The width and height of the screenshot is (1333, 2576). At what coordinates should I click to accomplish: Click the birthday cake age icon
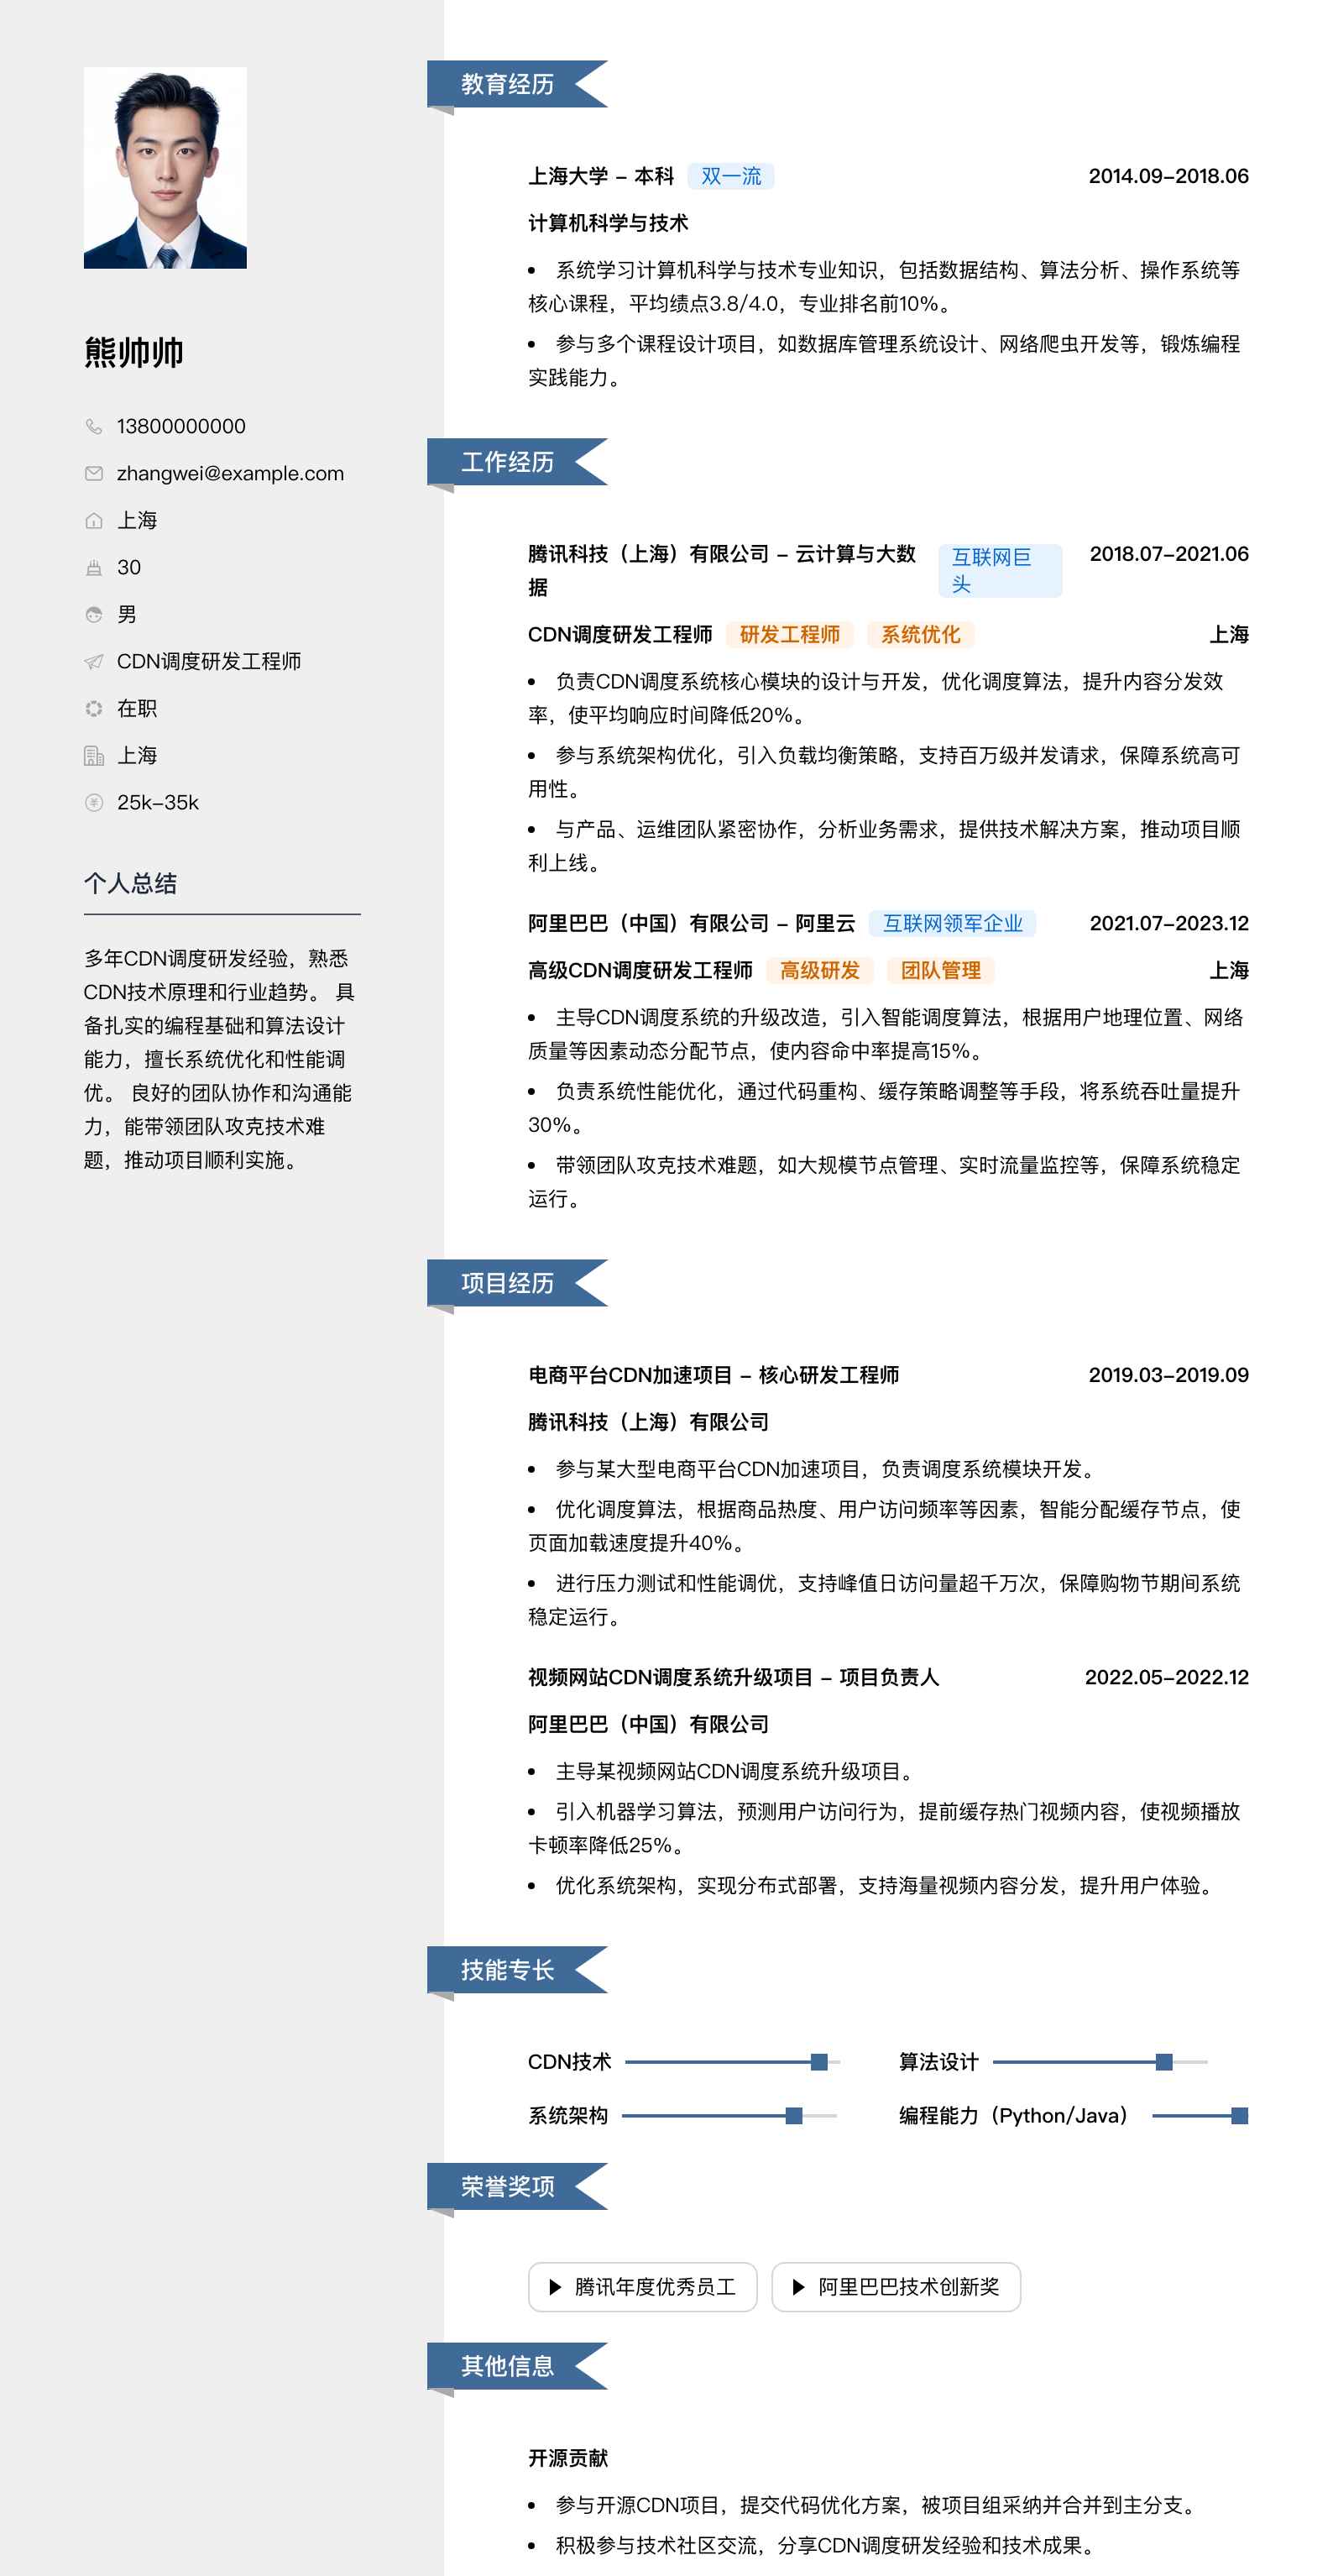coord(94,567)
